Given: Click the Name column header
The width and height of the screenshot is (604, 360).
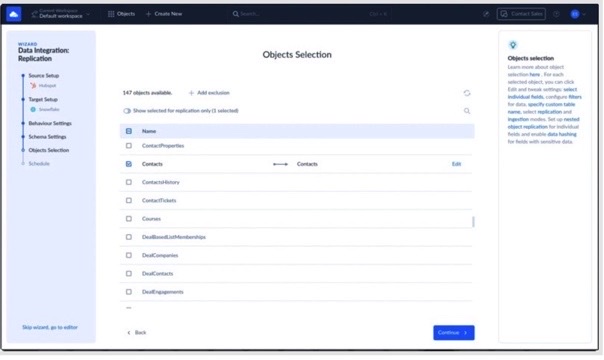Looking at the screenshot, I should [149, 131].
